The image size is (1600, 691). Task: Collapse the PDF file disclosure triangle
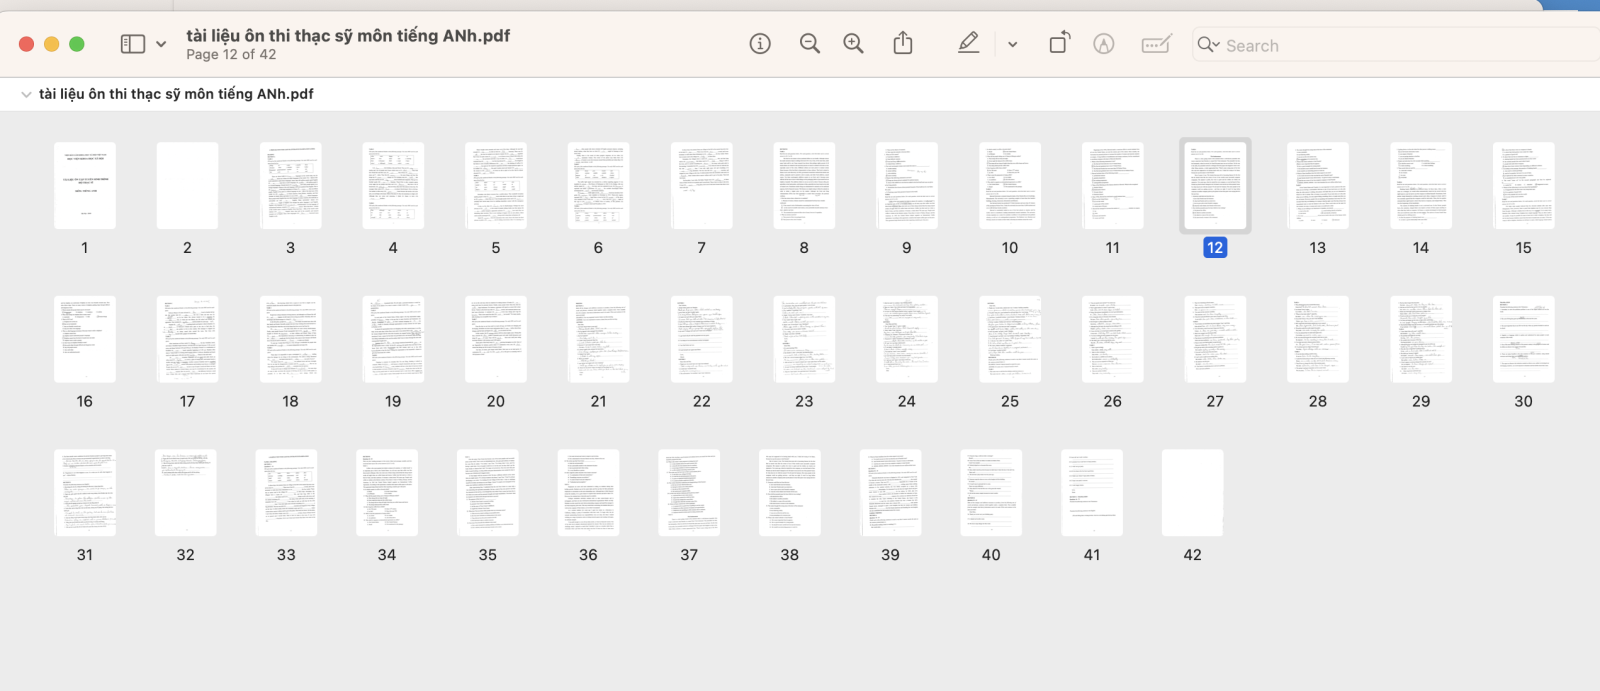26,94
